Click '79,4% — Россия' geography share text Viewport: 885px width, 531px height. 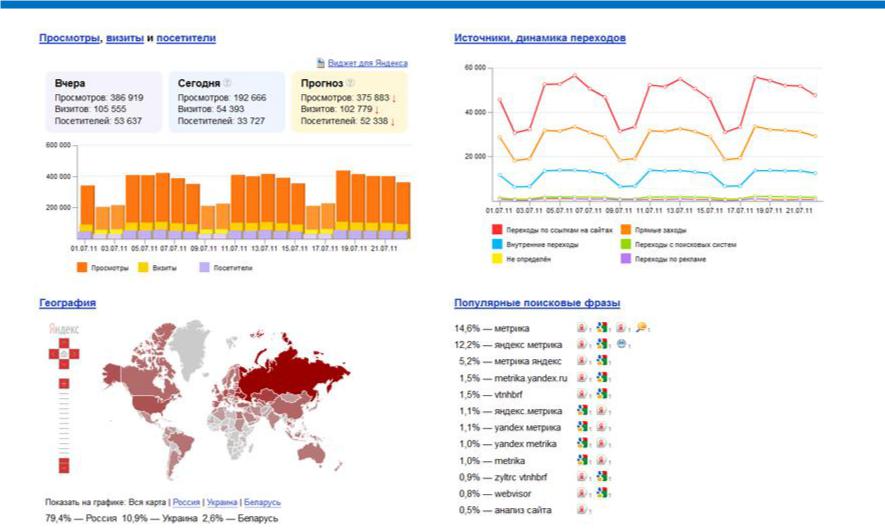point(81,517)
